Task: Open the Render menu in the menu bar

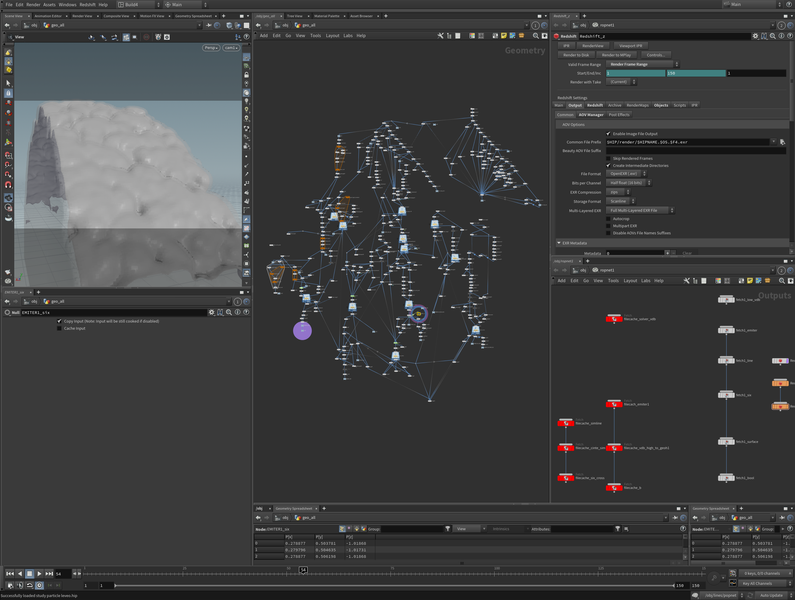Action: pyautogui.click(x=33, y=5)
